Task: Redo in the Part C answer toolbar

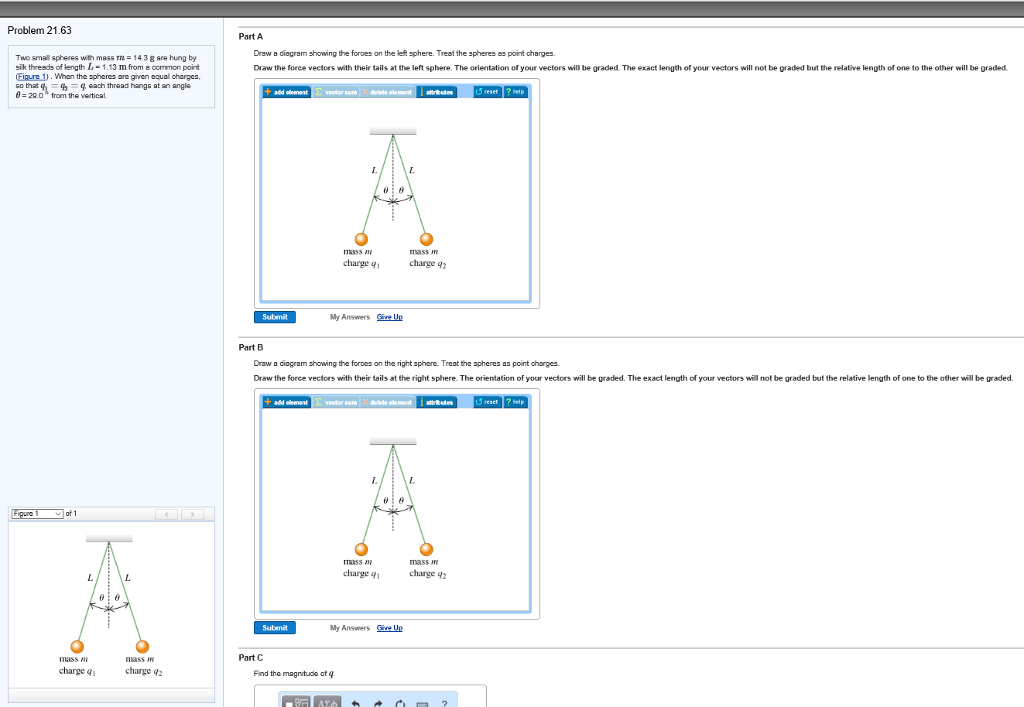Action: [378, 704]
